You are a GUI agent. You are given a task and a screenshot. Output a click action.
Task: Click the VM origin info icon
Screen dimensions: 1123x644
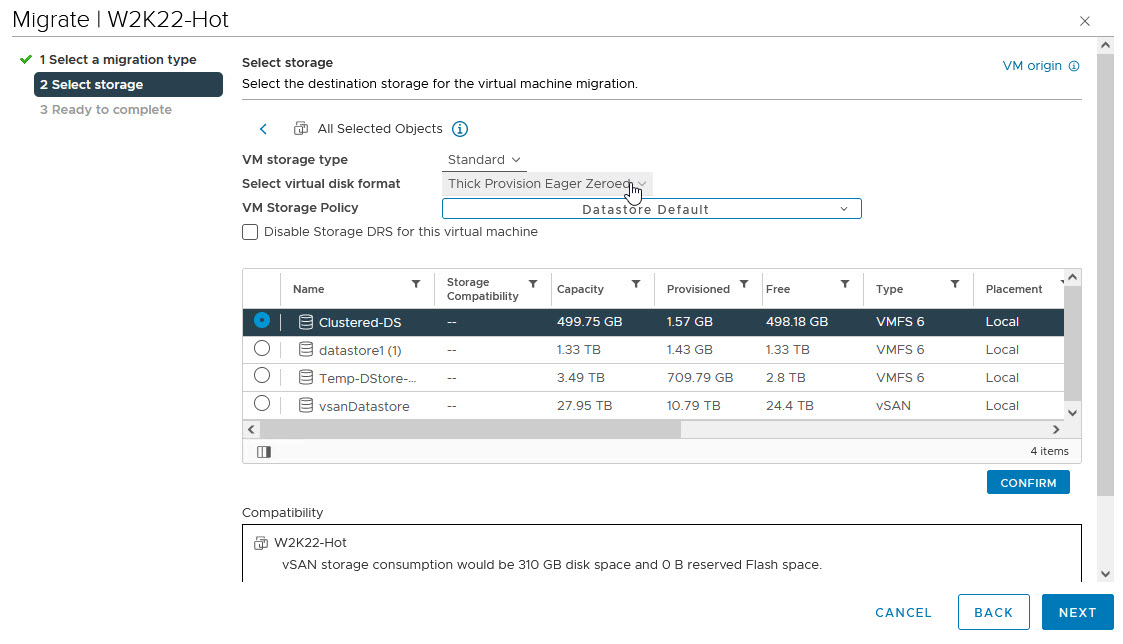tap(1074, 66)
